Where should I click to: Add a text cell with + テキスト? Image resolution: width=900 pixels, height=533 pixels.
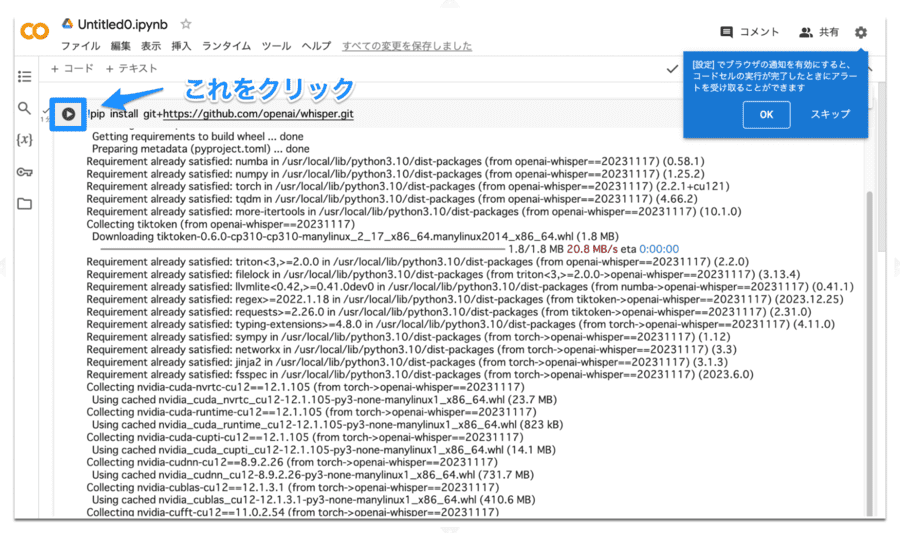click(x=131, y=68)
